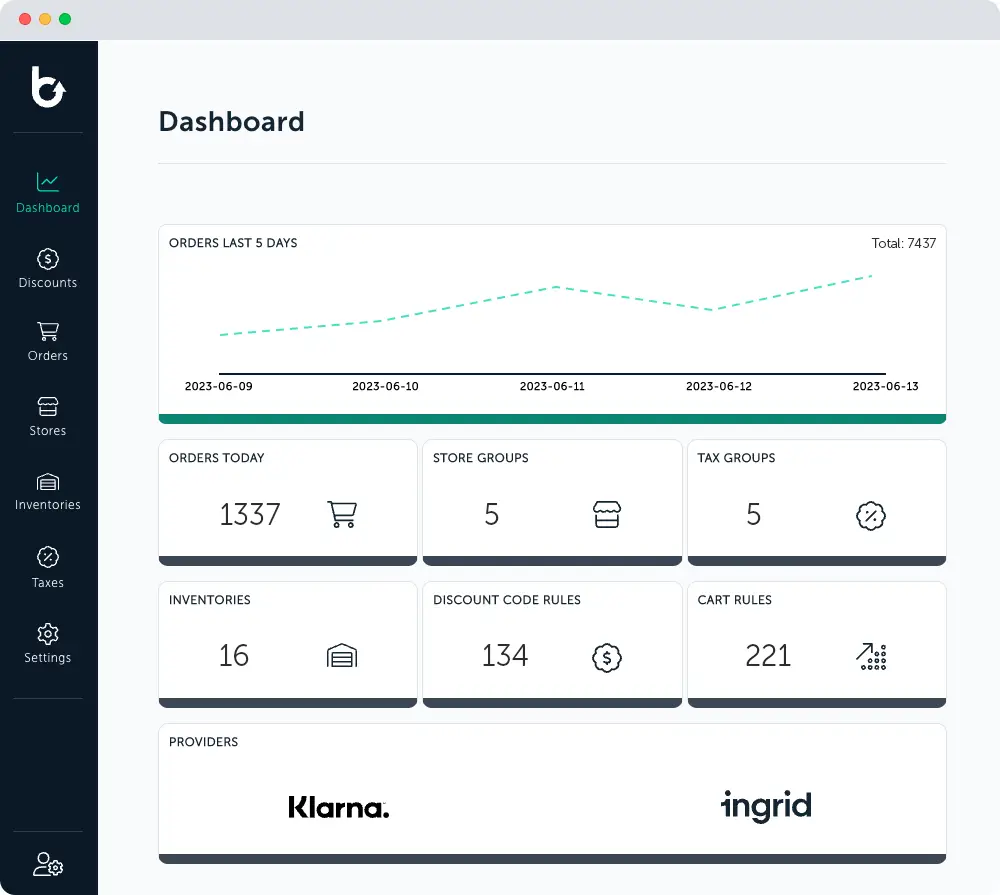Screen dimensions: 1000x895
Task: Select the Dashboard menu label text
Action: click(x=47, y=207)
